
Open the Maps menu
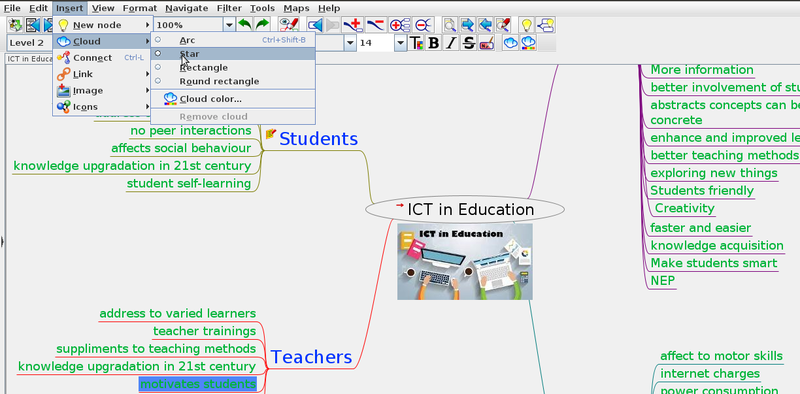pyautogui.click(x=296, y=8)
